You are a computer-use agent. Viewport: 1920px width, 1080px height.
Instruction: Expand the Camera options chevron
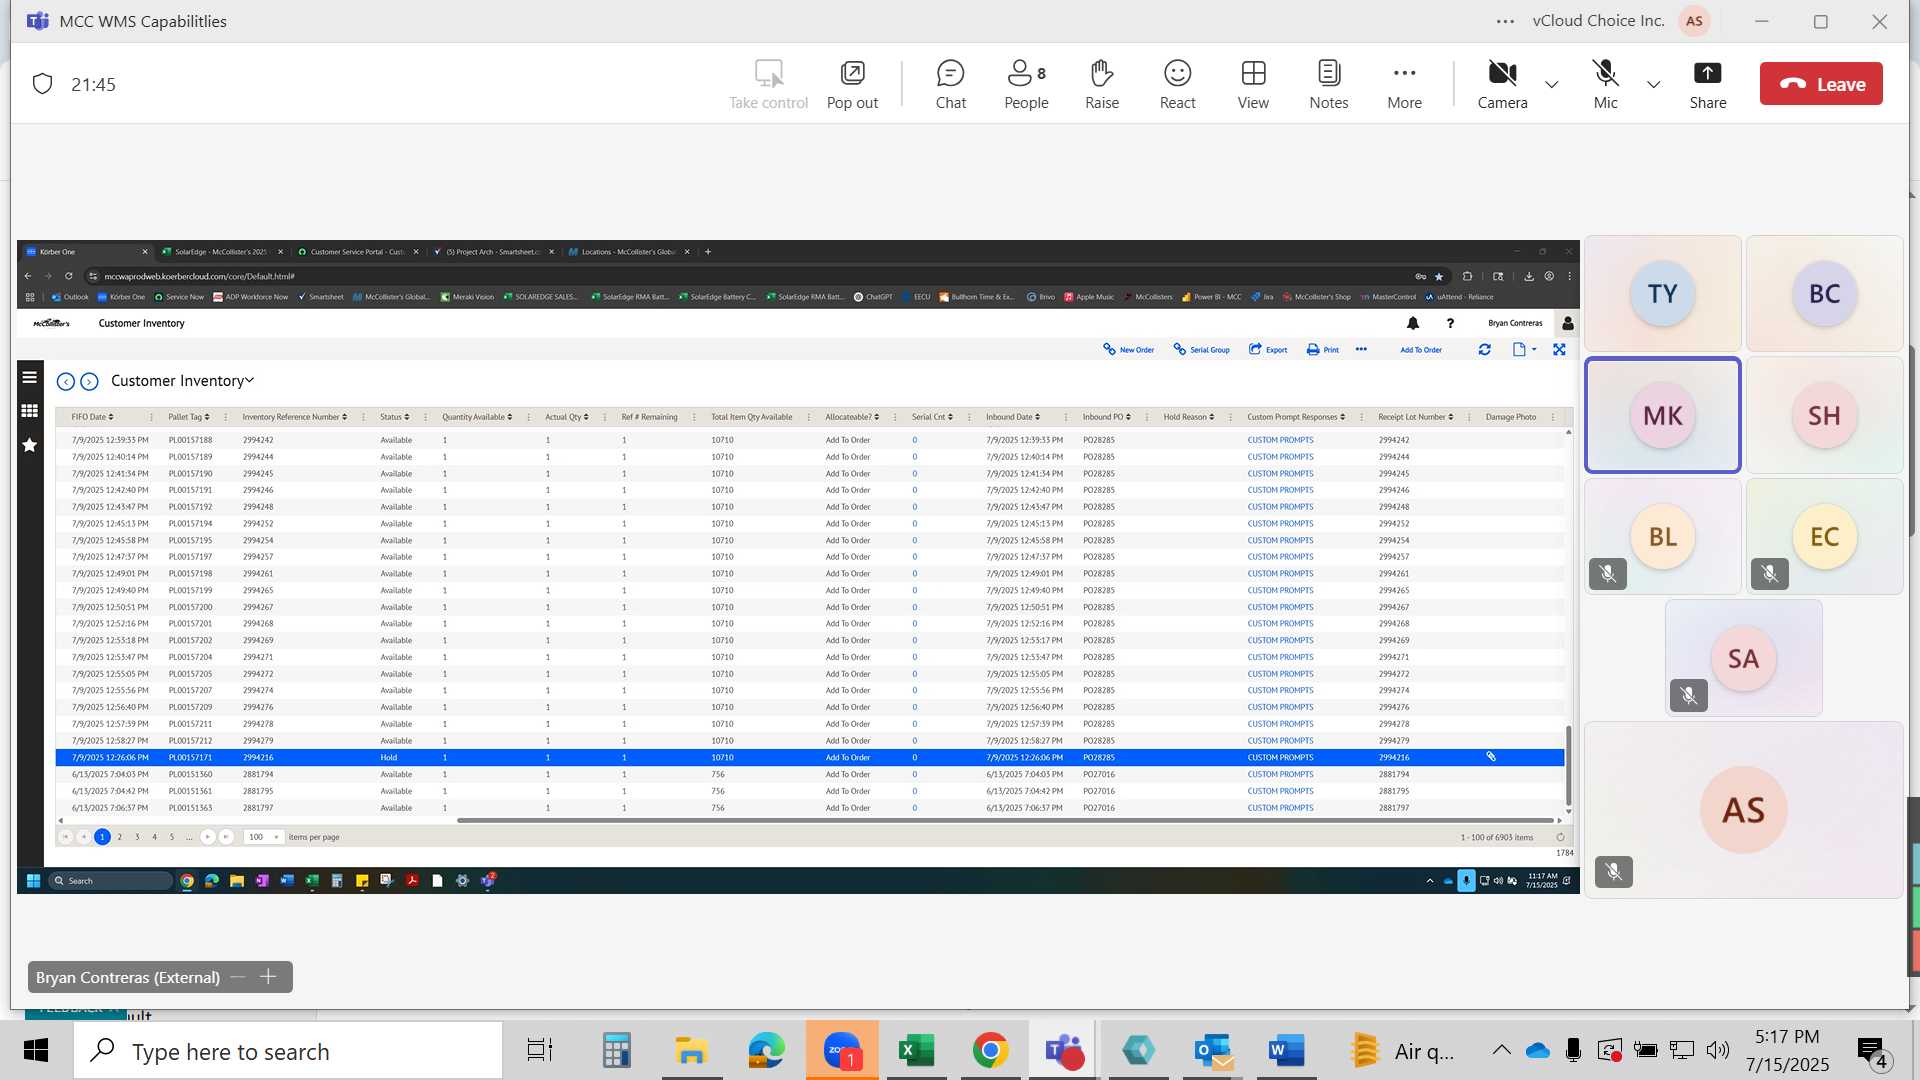(x=1551, y=84)
